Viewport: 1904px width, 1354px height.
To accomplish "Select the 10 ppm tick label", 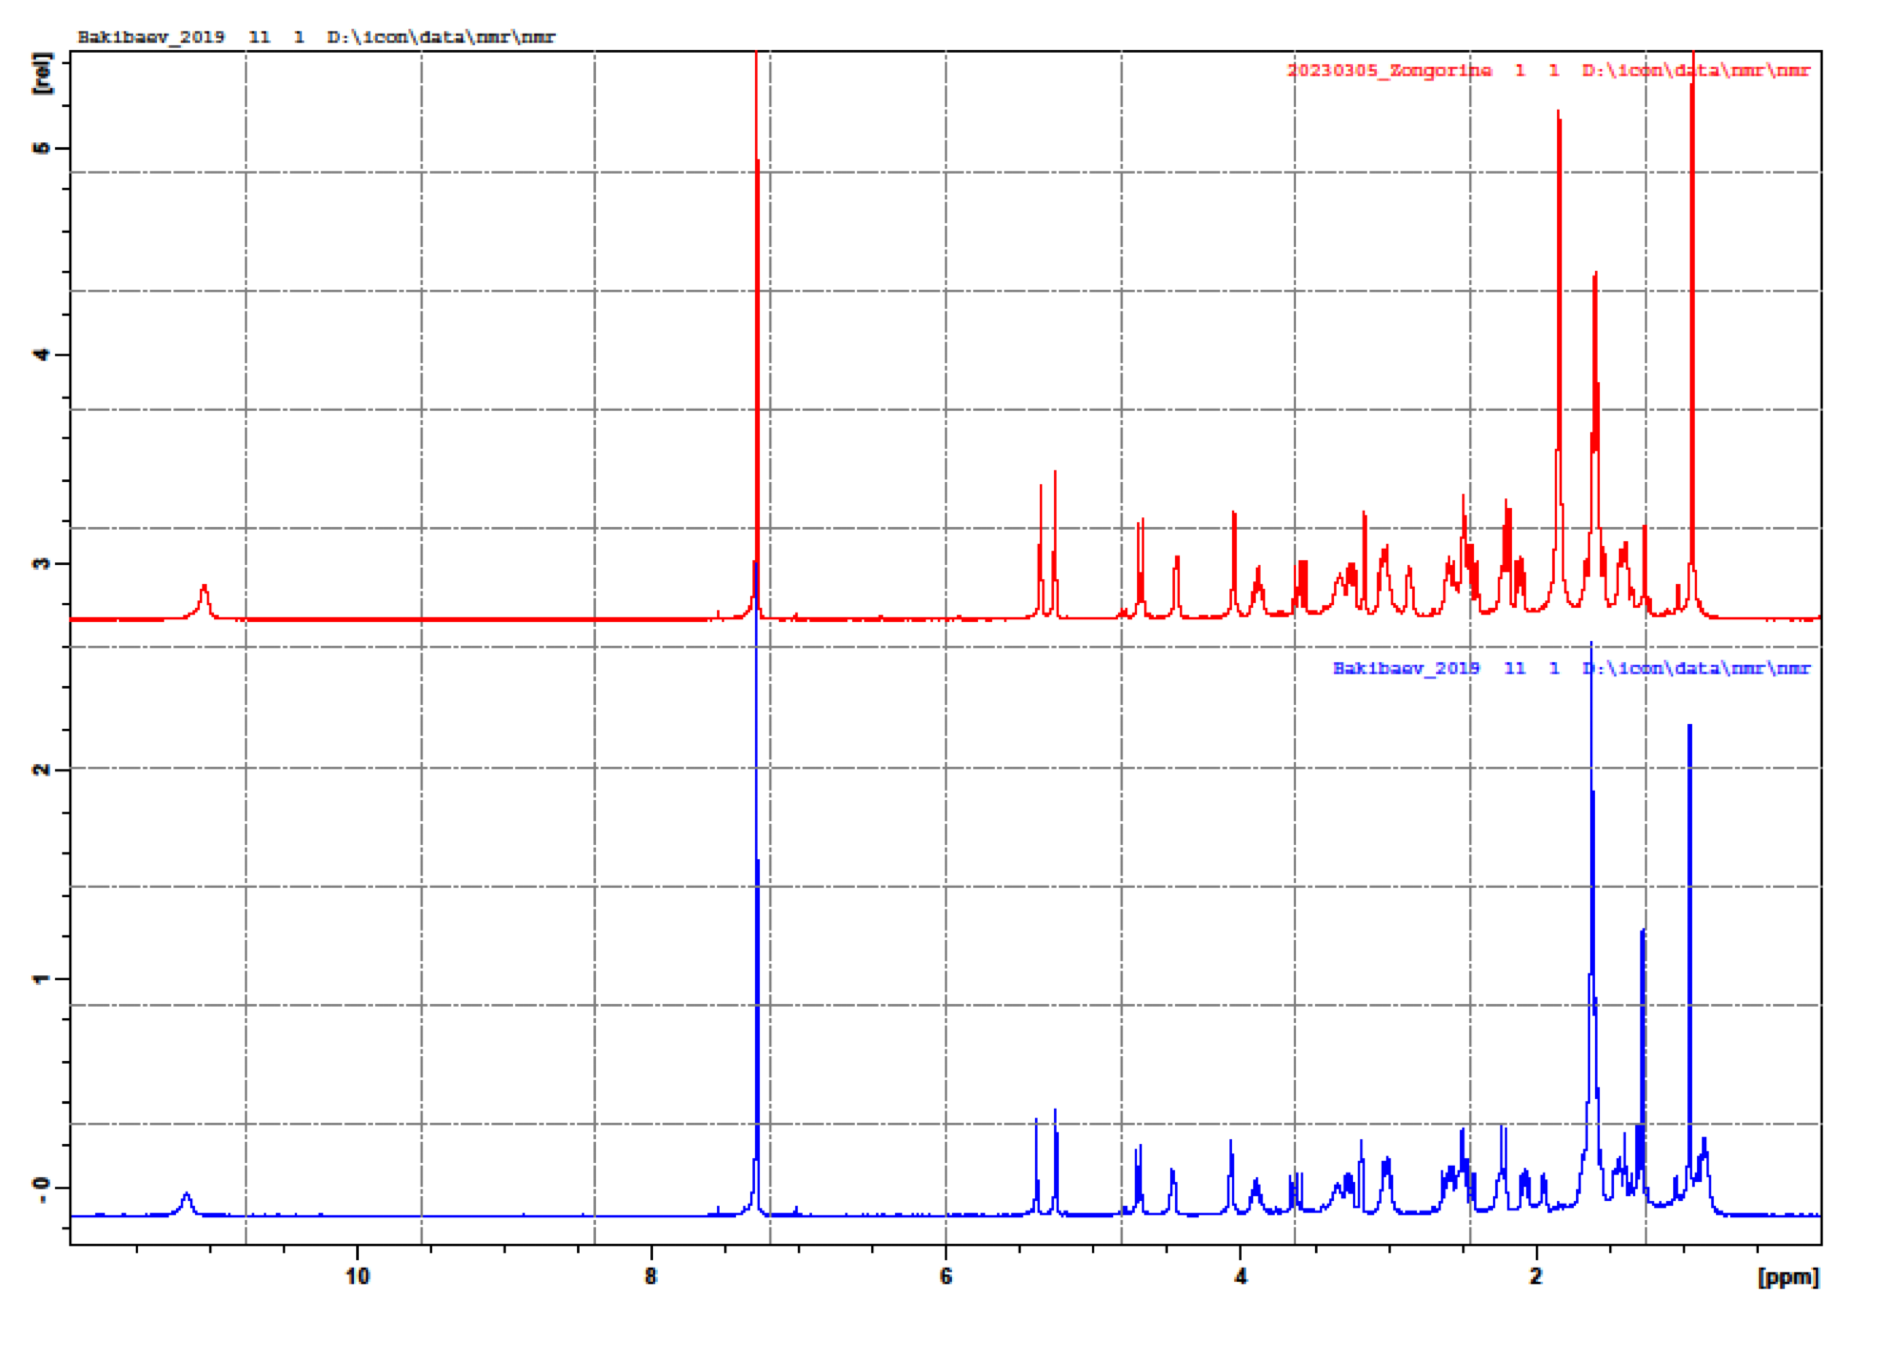I will (x=357, y=1277).
